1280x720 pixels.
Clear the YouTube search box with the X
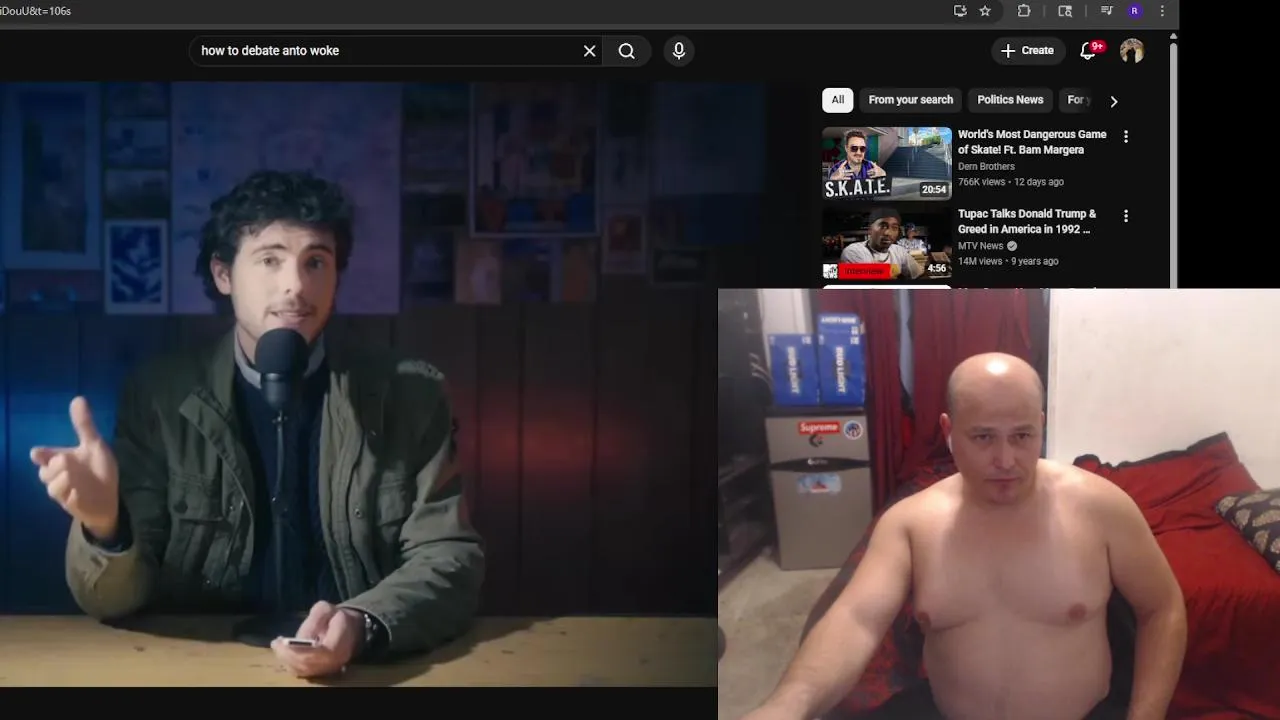click(x=589, y=51)
